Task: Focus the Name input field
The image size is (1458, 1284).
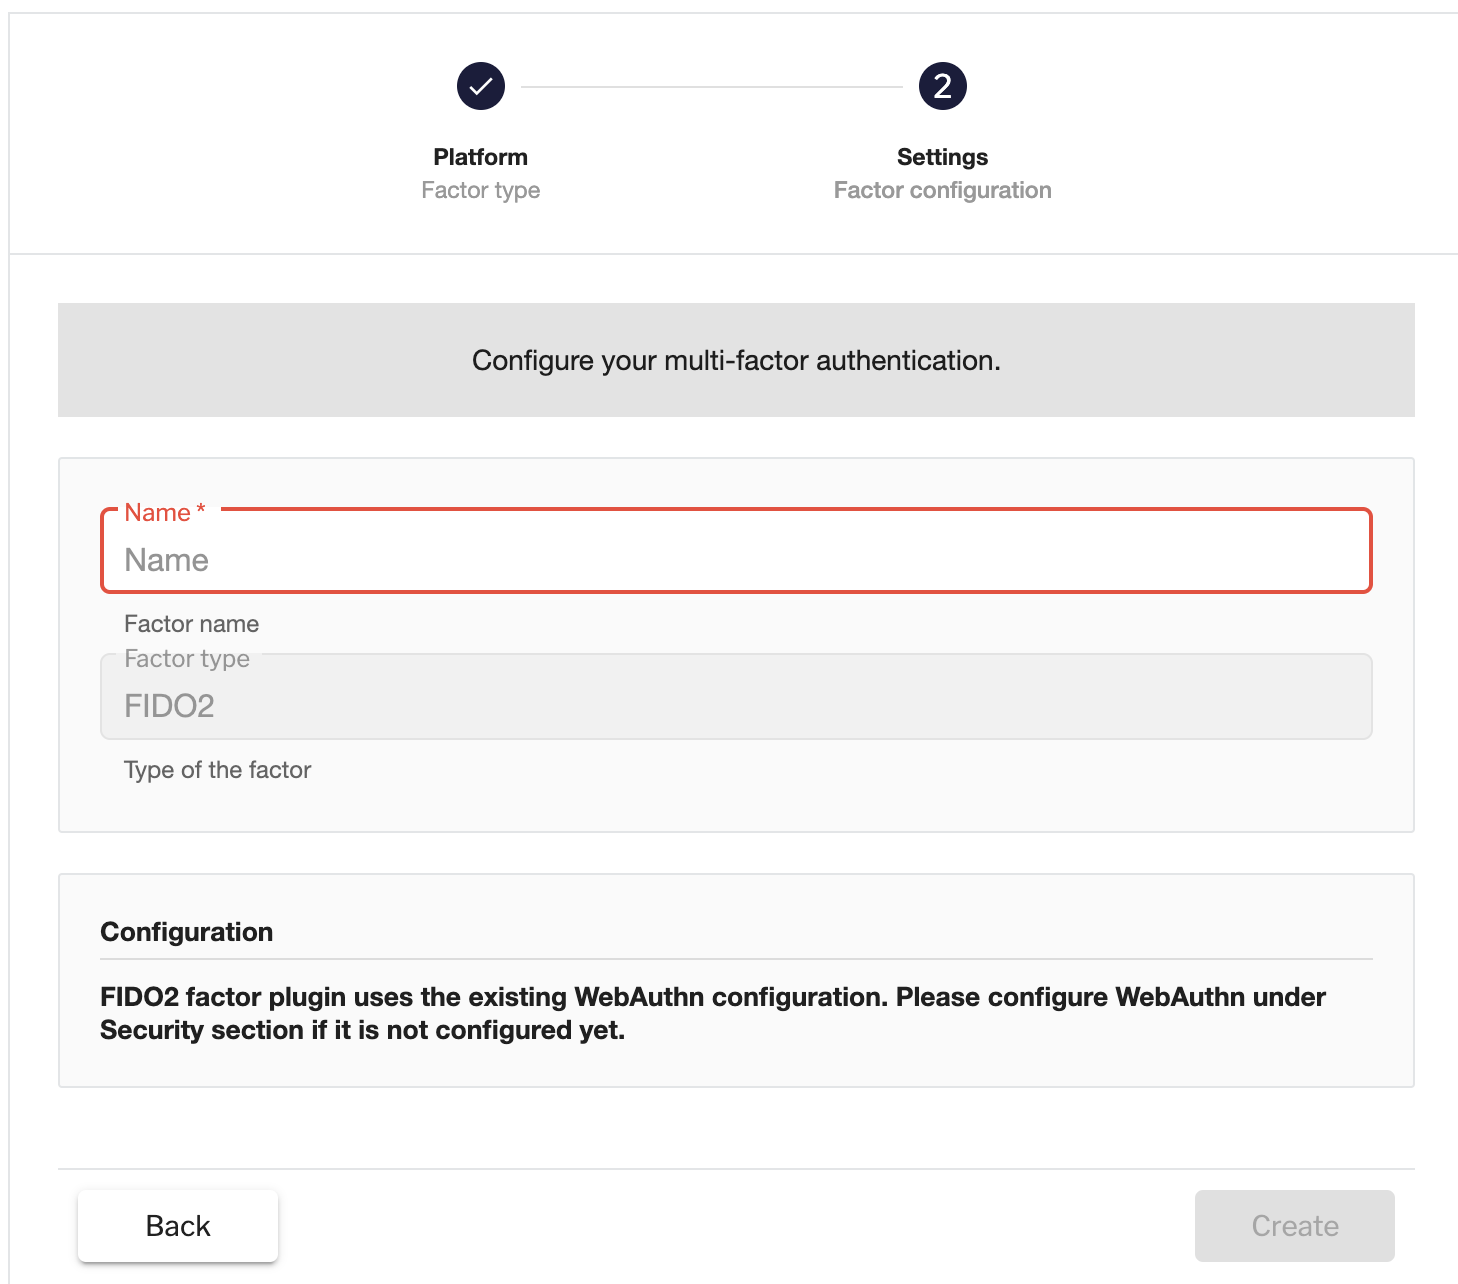Action: point(736,560)
